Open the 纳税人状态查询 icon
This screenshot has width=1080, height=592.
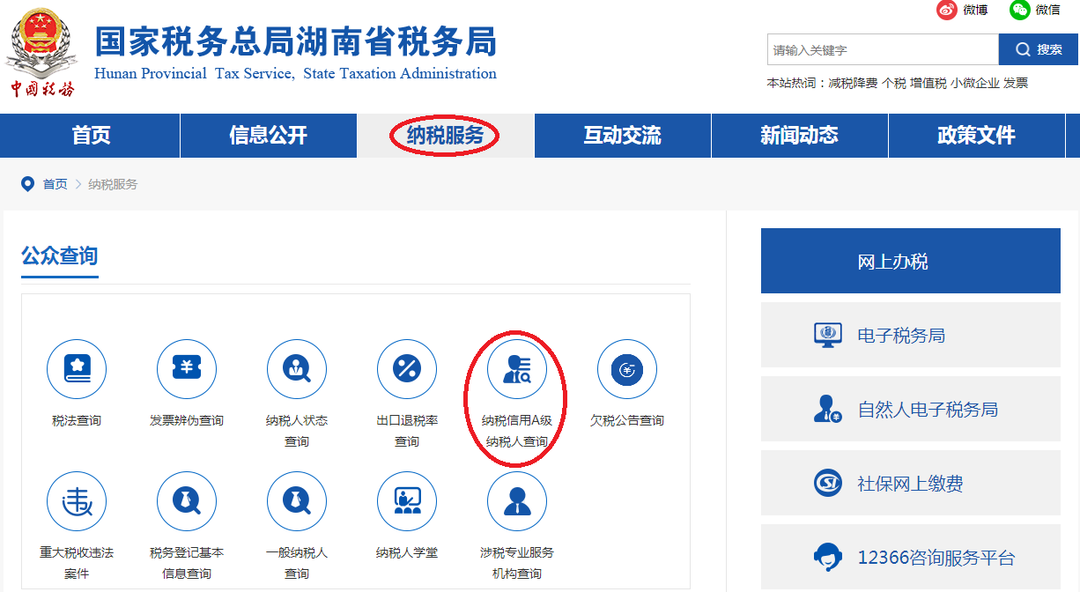(297, 369)
